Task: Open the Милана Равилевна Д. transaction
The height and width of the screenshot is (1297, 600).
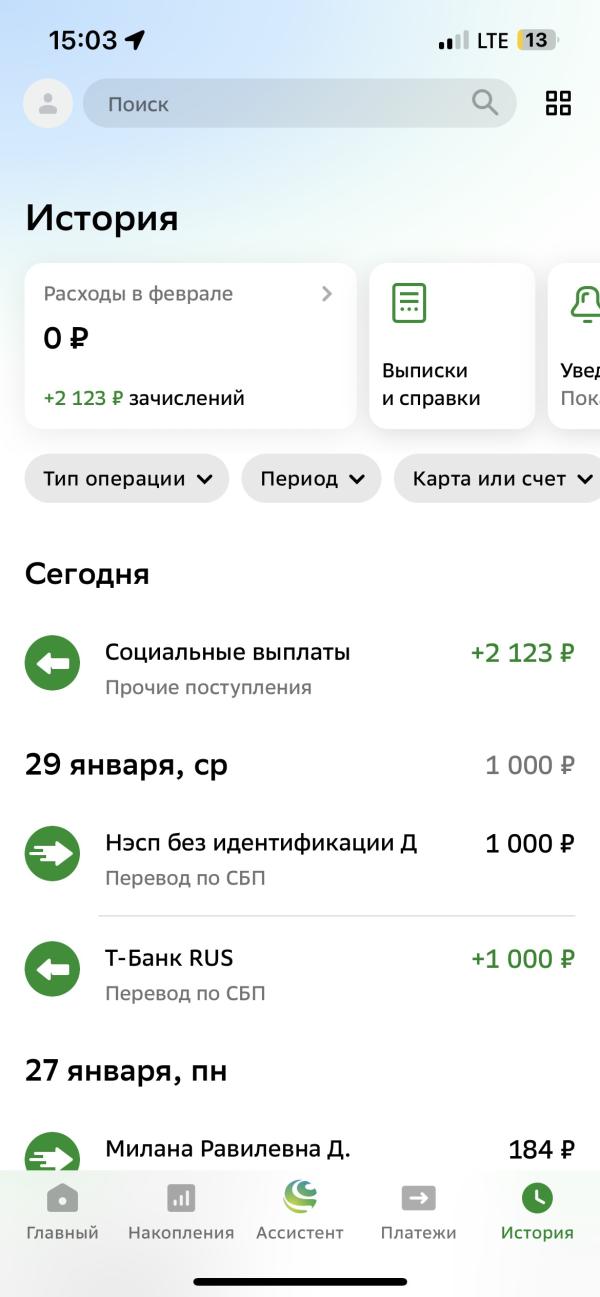Action: (300, 1150)
